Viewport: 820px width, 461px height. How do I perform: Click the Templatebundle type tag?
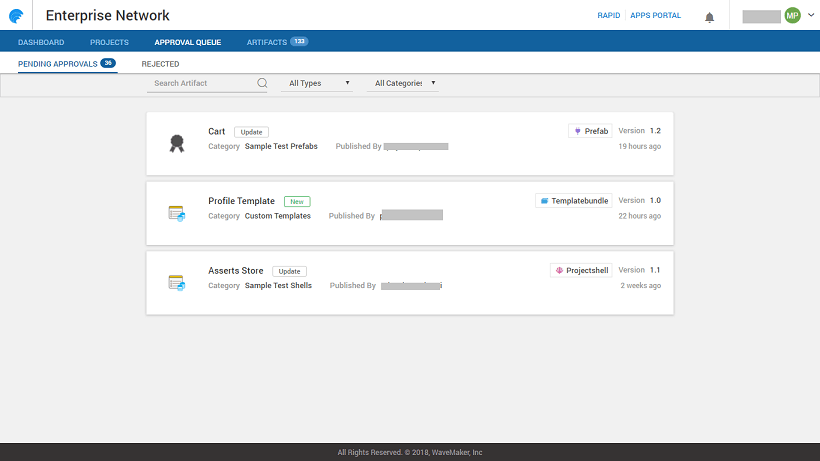click(x=573, y=201)
